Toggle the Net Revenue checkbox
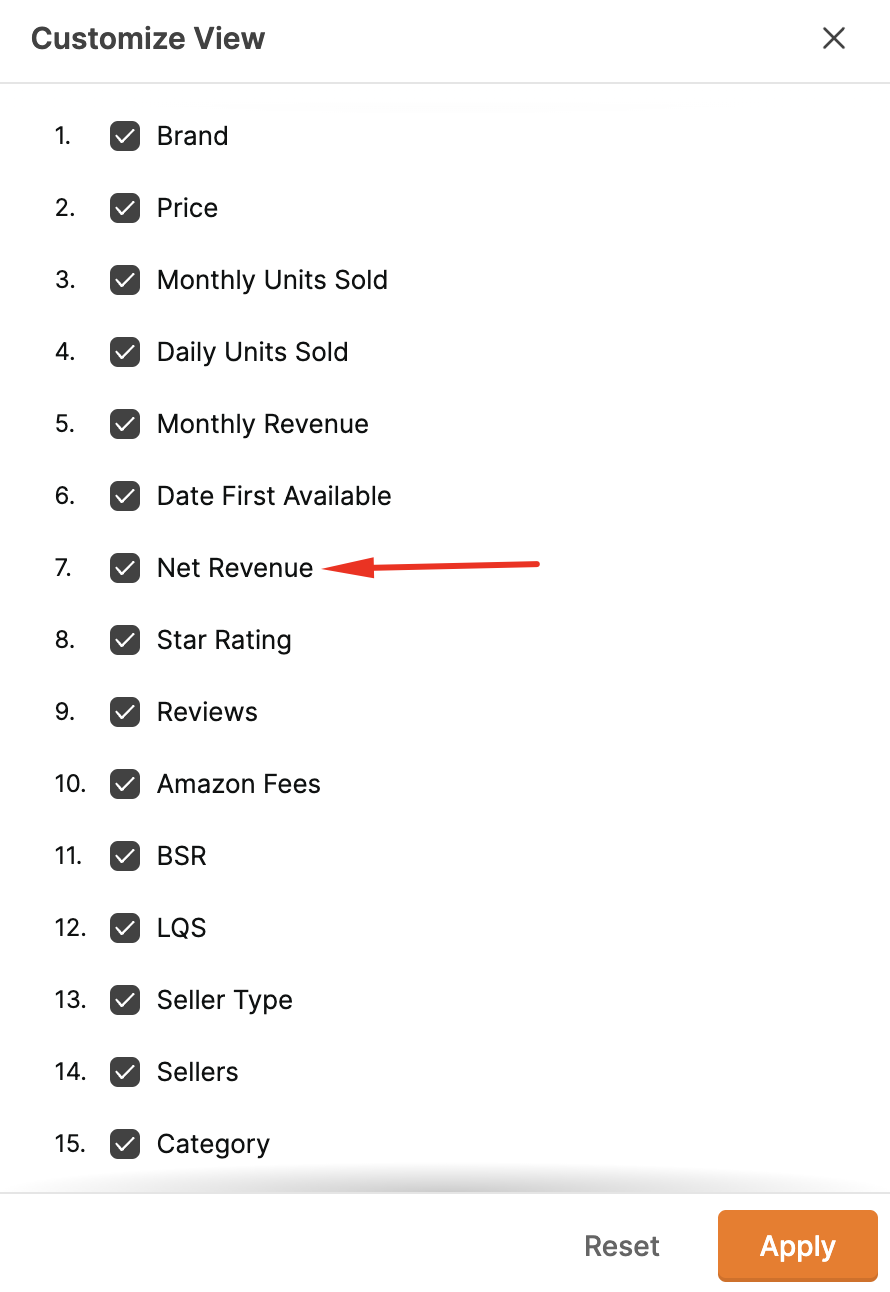890x1292 pixels. click(125, 568)
